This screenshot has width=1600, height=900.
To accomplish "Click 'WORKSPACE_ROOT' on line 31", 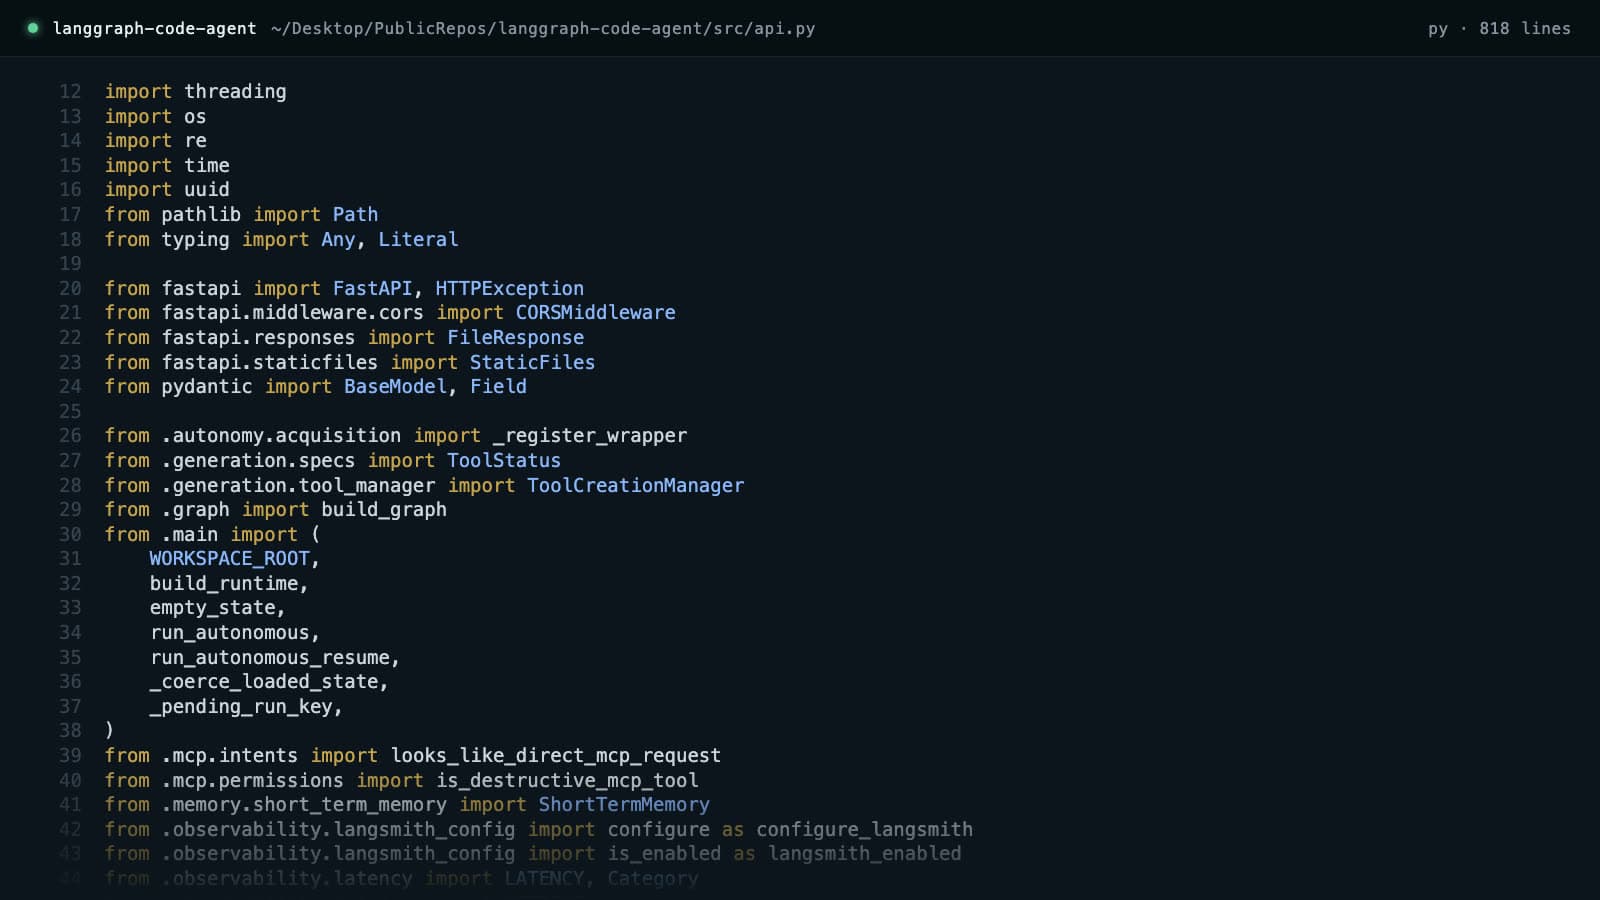I will (230, 558).
